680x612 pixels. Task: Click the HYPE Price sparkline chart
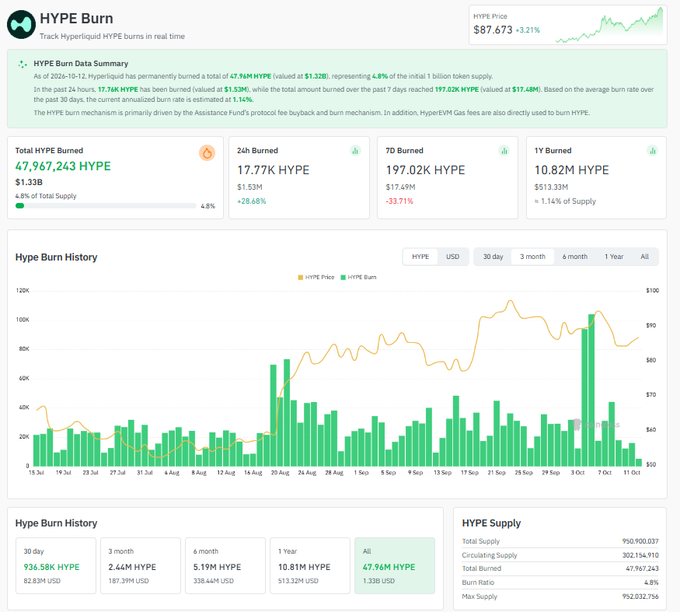coord(609,26)
